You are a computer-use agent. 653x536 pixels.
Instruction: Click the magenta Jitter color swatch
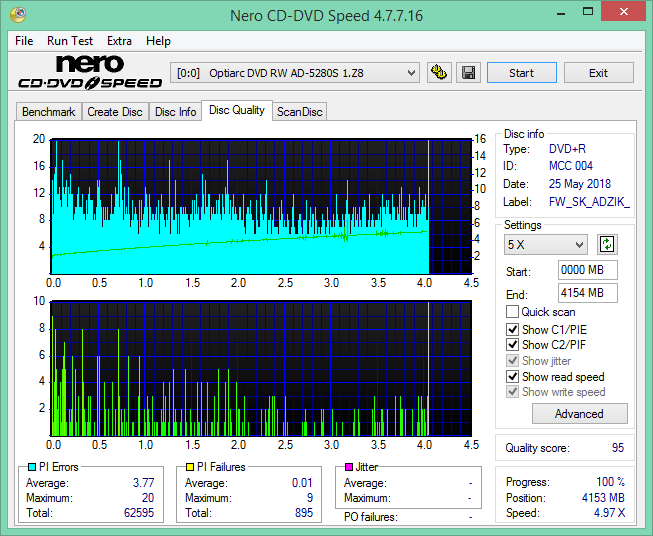[x=349, y=467]
